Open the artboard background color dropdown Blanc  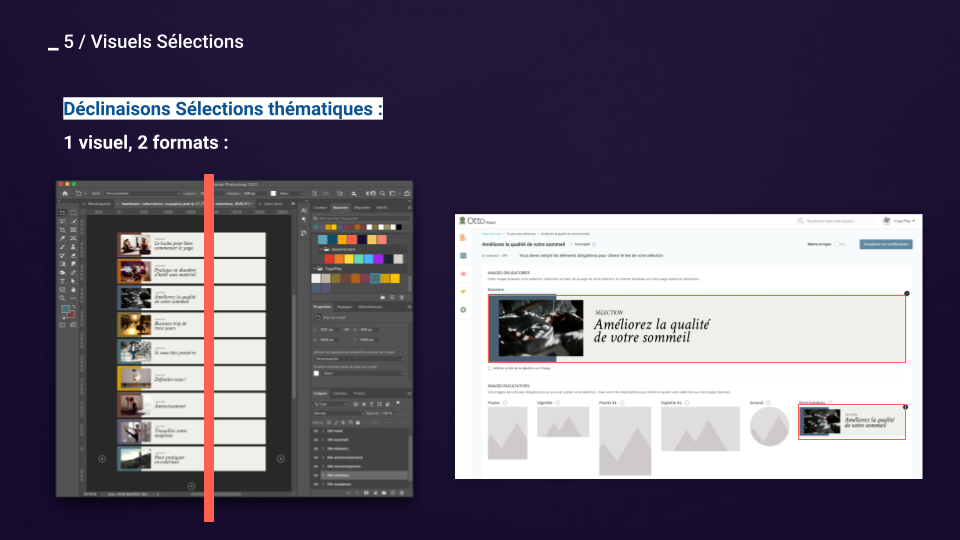pyautogui.click(x=364, y=373)
